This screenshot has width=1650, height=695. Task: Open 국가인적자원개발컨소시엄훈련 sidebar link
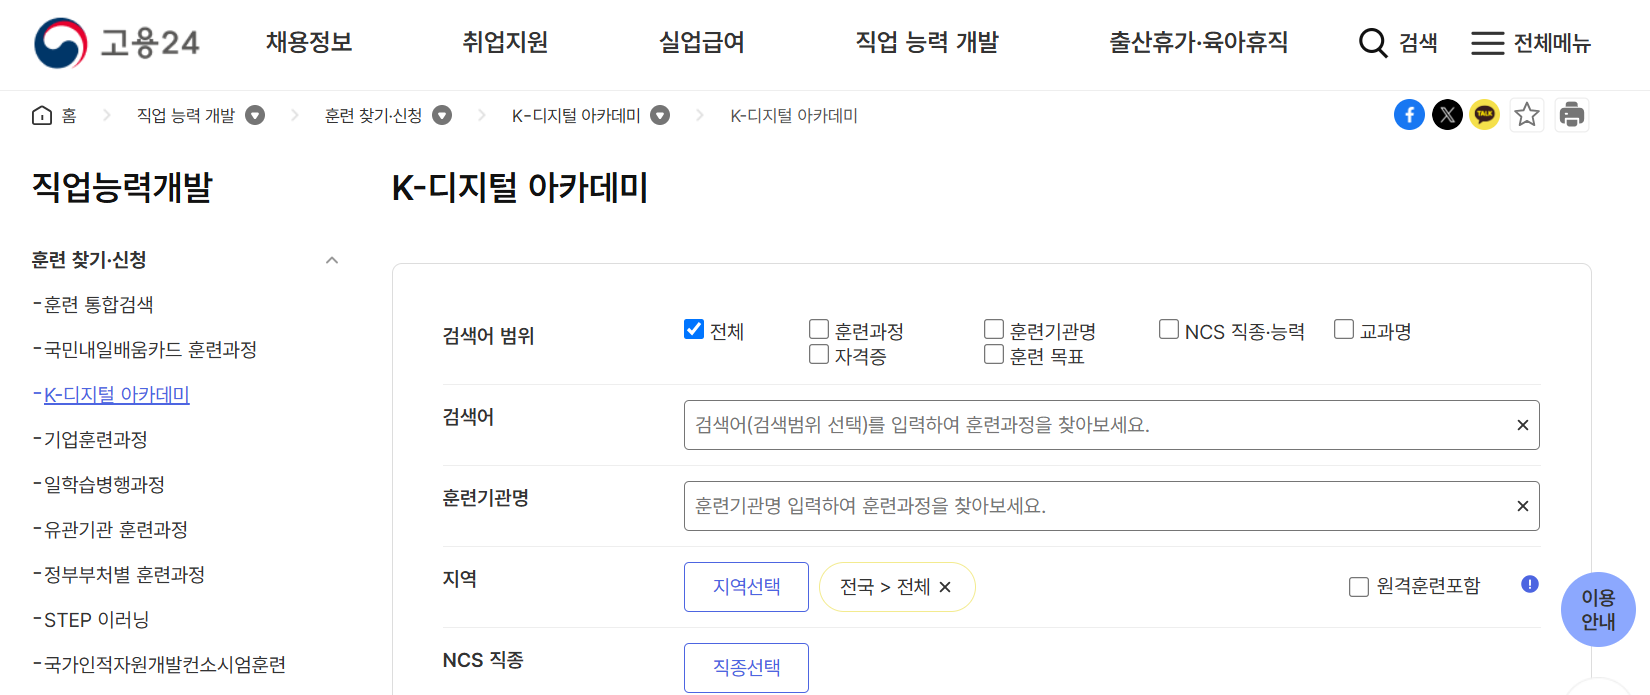click(165, 665)
